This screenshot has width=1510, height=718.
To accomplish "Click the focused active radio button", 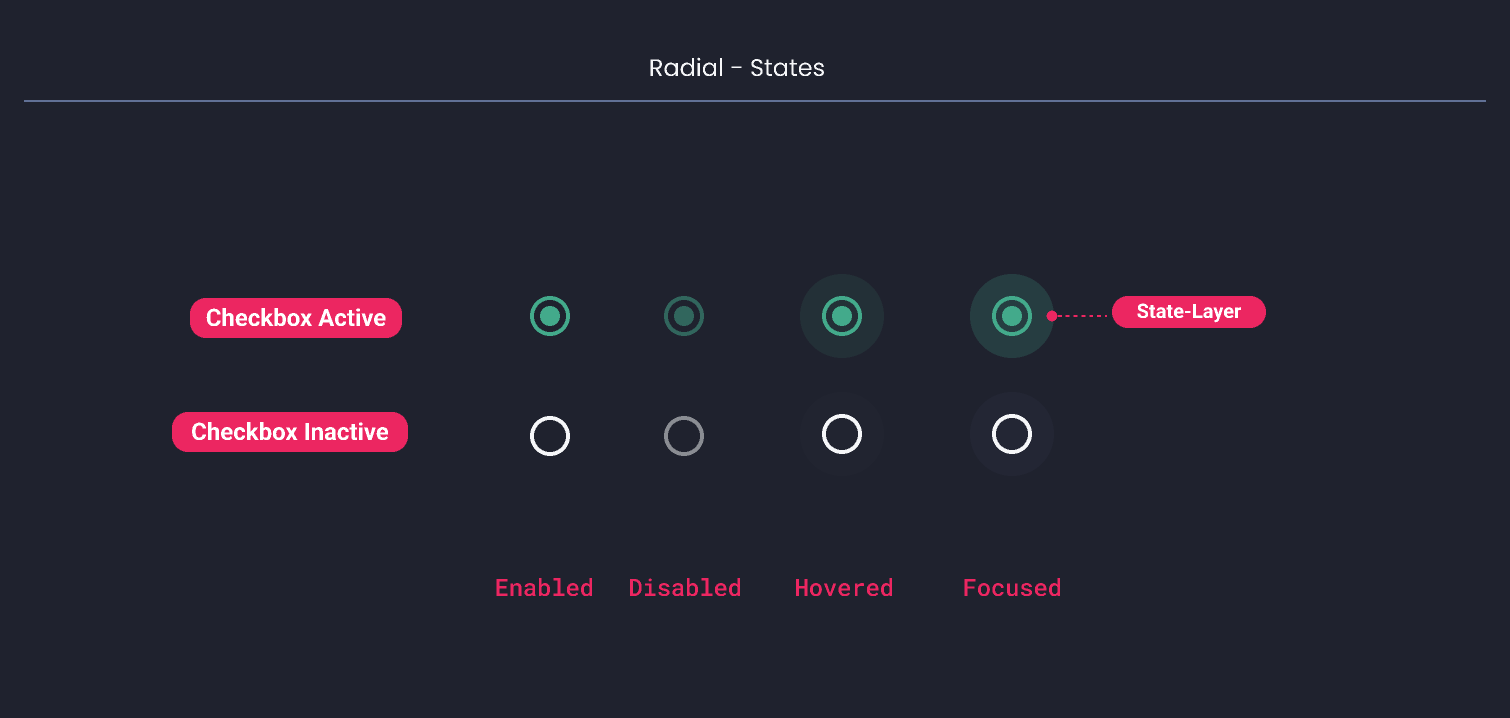I will pos(1012,316).
